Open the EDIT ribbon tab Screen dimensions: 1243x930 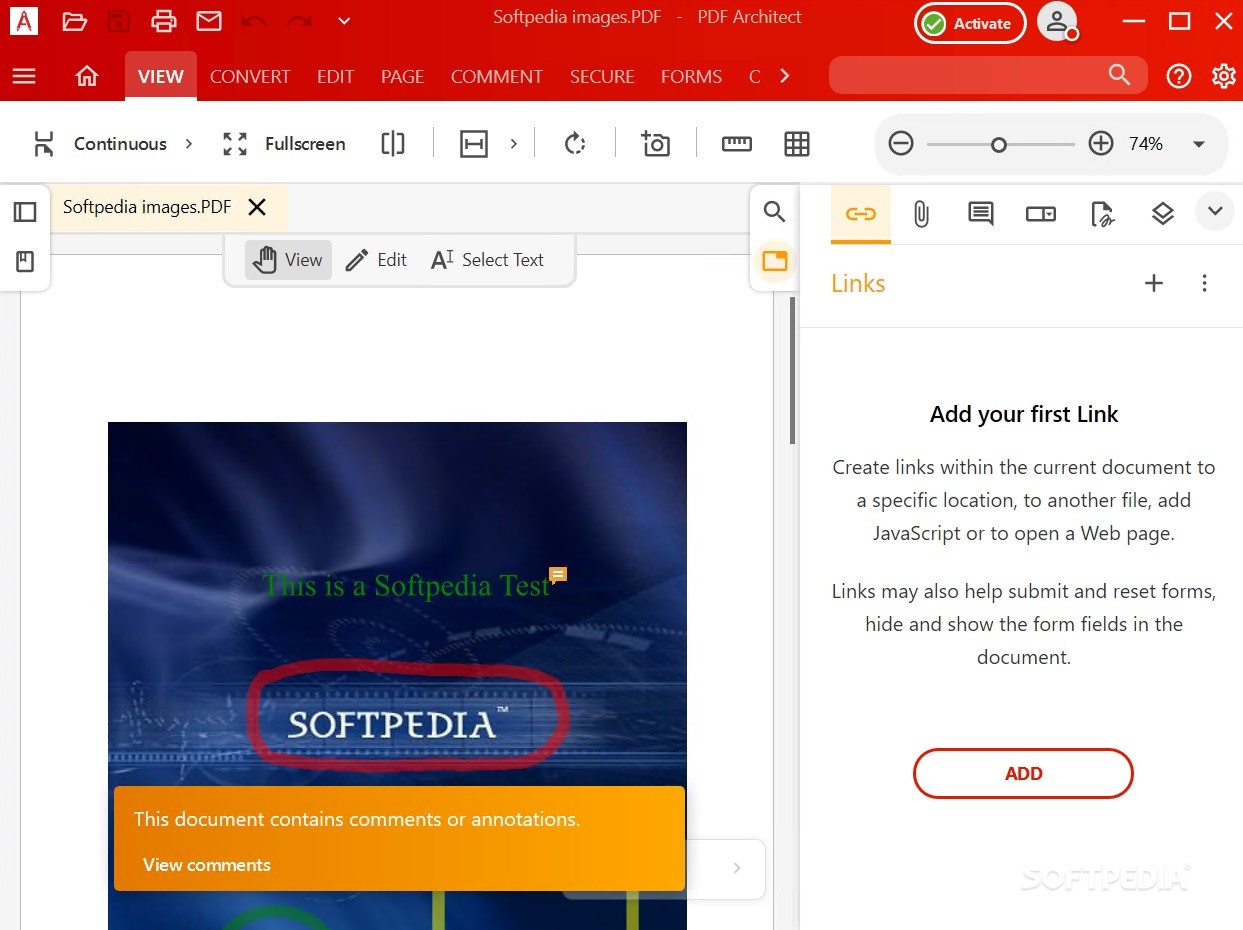click(335, 76)
